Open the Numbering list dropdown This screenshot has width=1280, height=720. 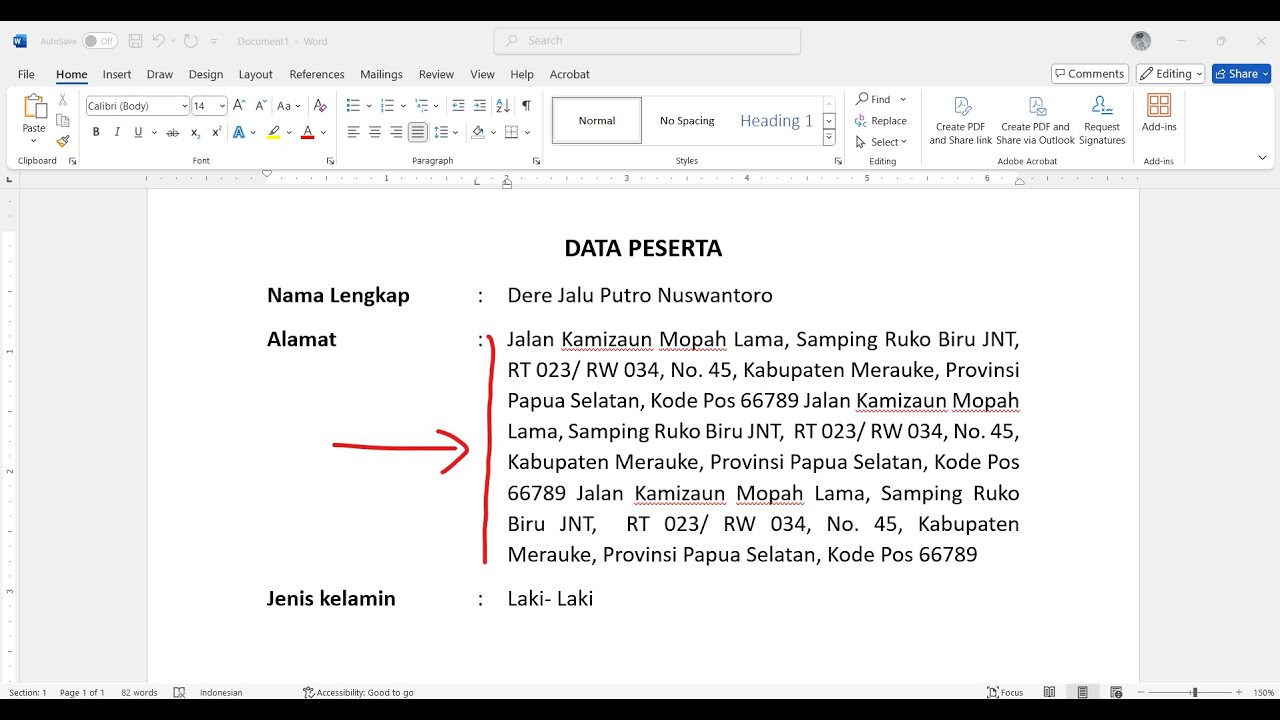(x=403, y=106)
